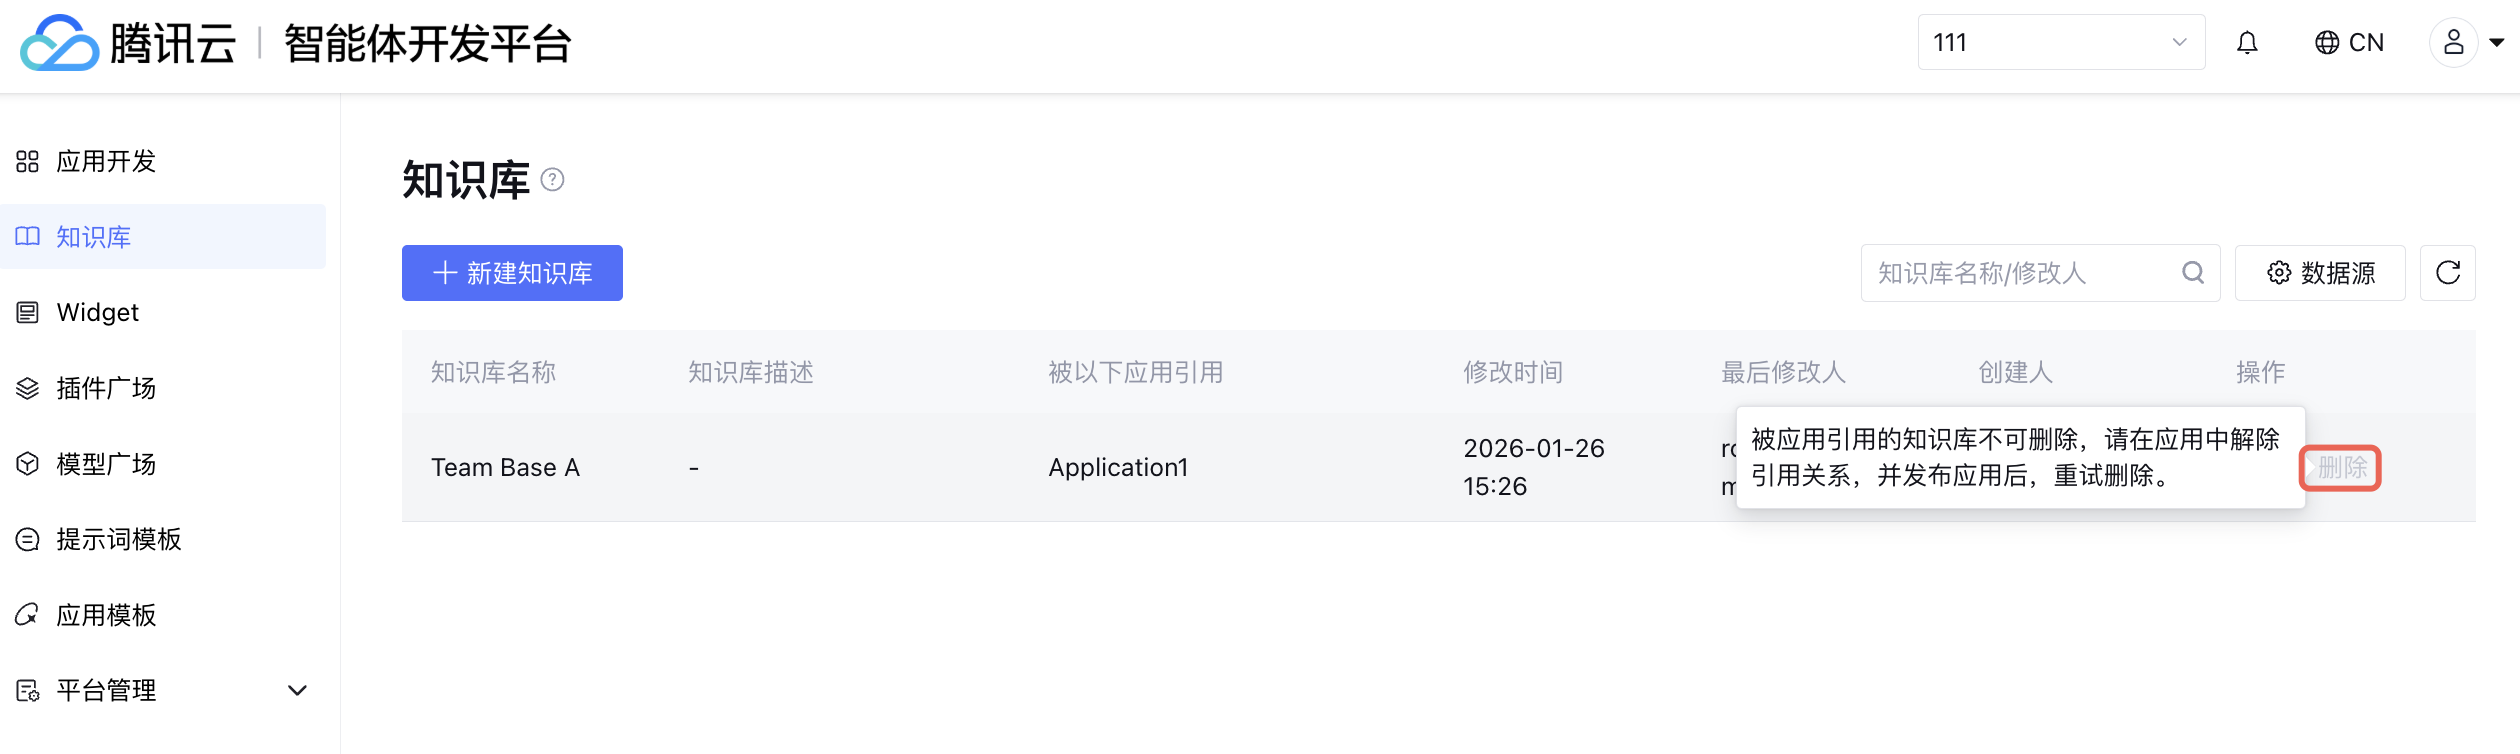The height and width of the screenshot is (754, 2520).
Task: Navigate to 插件广场
Action: (x=106, y=388)
